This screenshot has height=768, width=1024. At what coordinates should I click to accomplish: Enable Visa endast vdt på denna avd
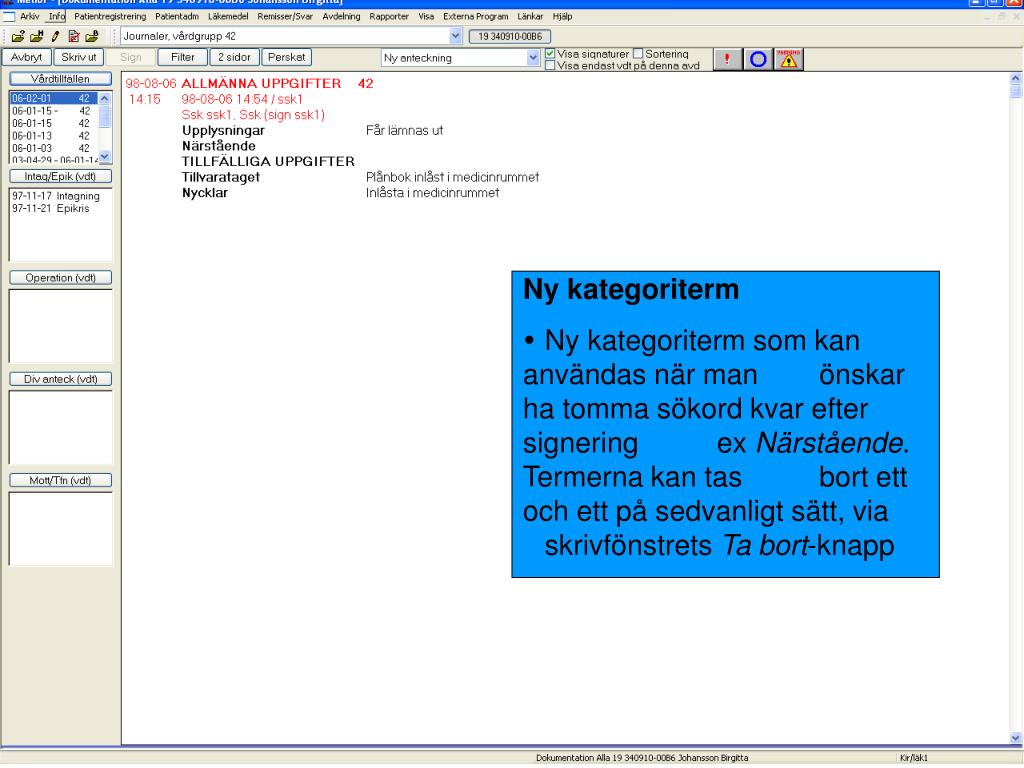(550, 65)
